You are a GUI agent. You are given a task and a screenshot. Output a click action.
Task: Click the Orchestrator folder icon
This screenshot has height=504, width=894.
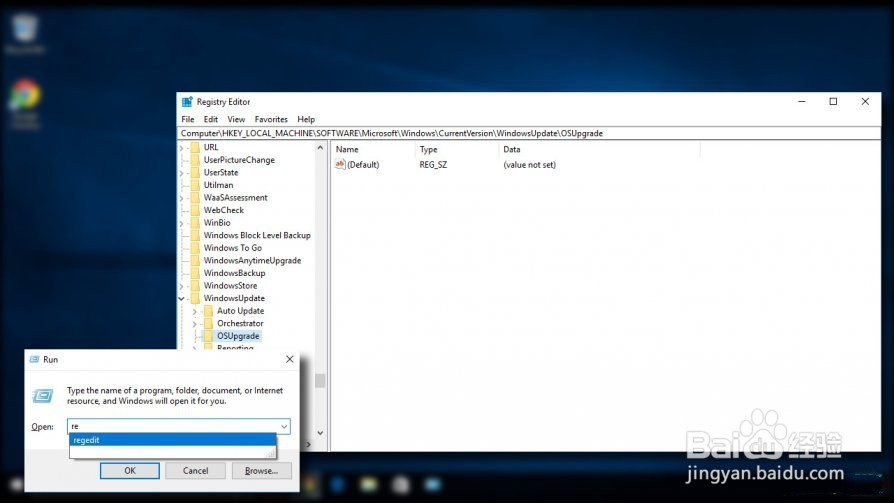[x=208, y=323]
